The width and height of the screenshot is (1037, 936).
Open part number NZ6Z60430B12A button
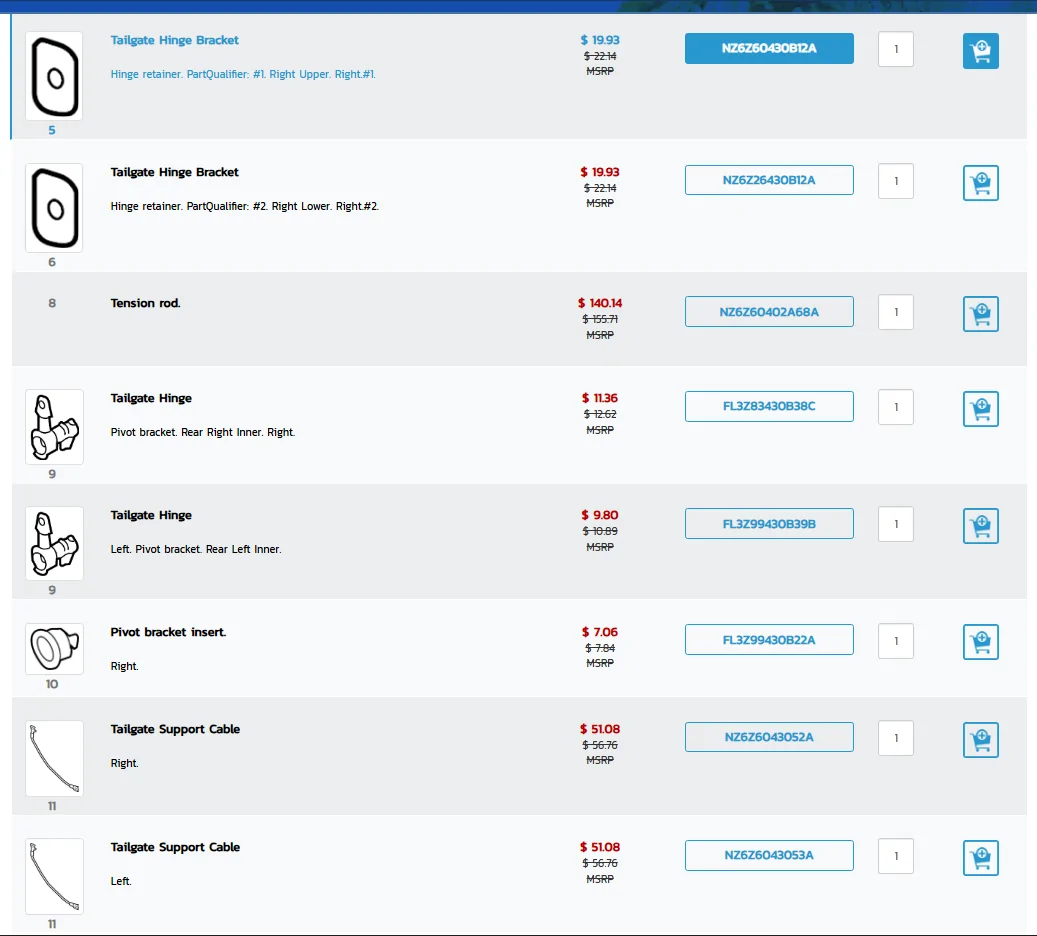point(768,48)
